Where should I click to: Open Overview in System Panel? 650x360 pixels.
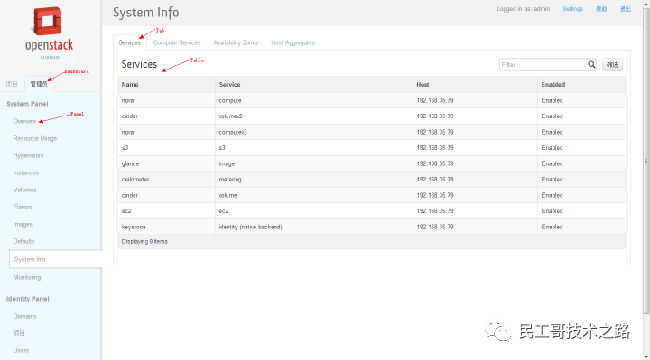[x=25, y=121]
